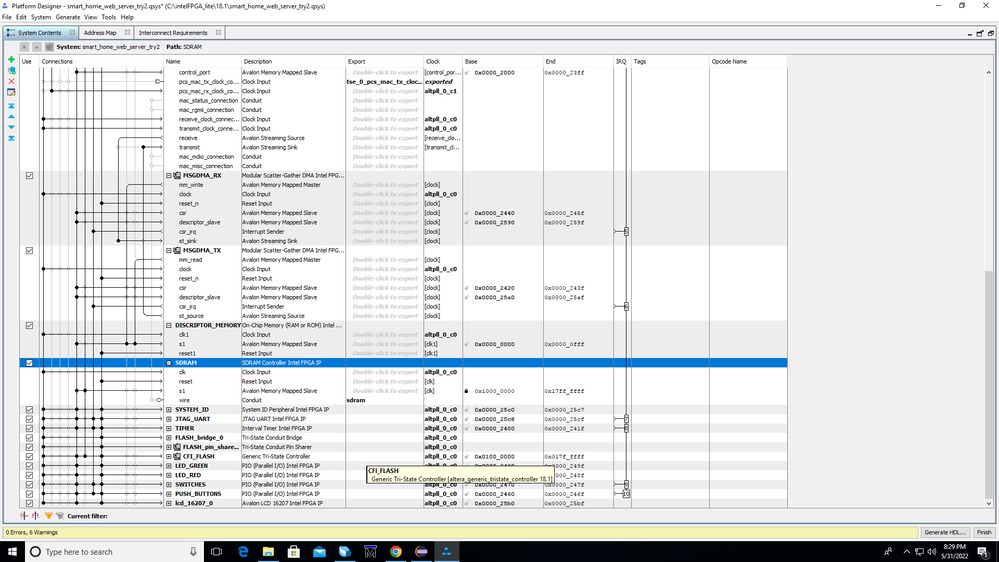This screenshot has height=562, width=999.
Task: Toggle the Use checkbox for SYSTEM_ID
Action: click(29, 410)
